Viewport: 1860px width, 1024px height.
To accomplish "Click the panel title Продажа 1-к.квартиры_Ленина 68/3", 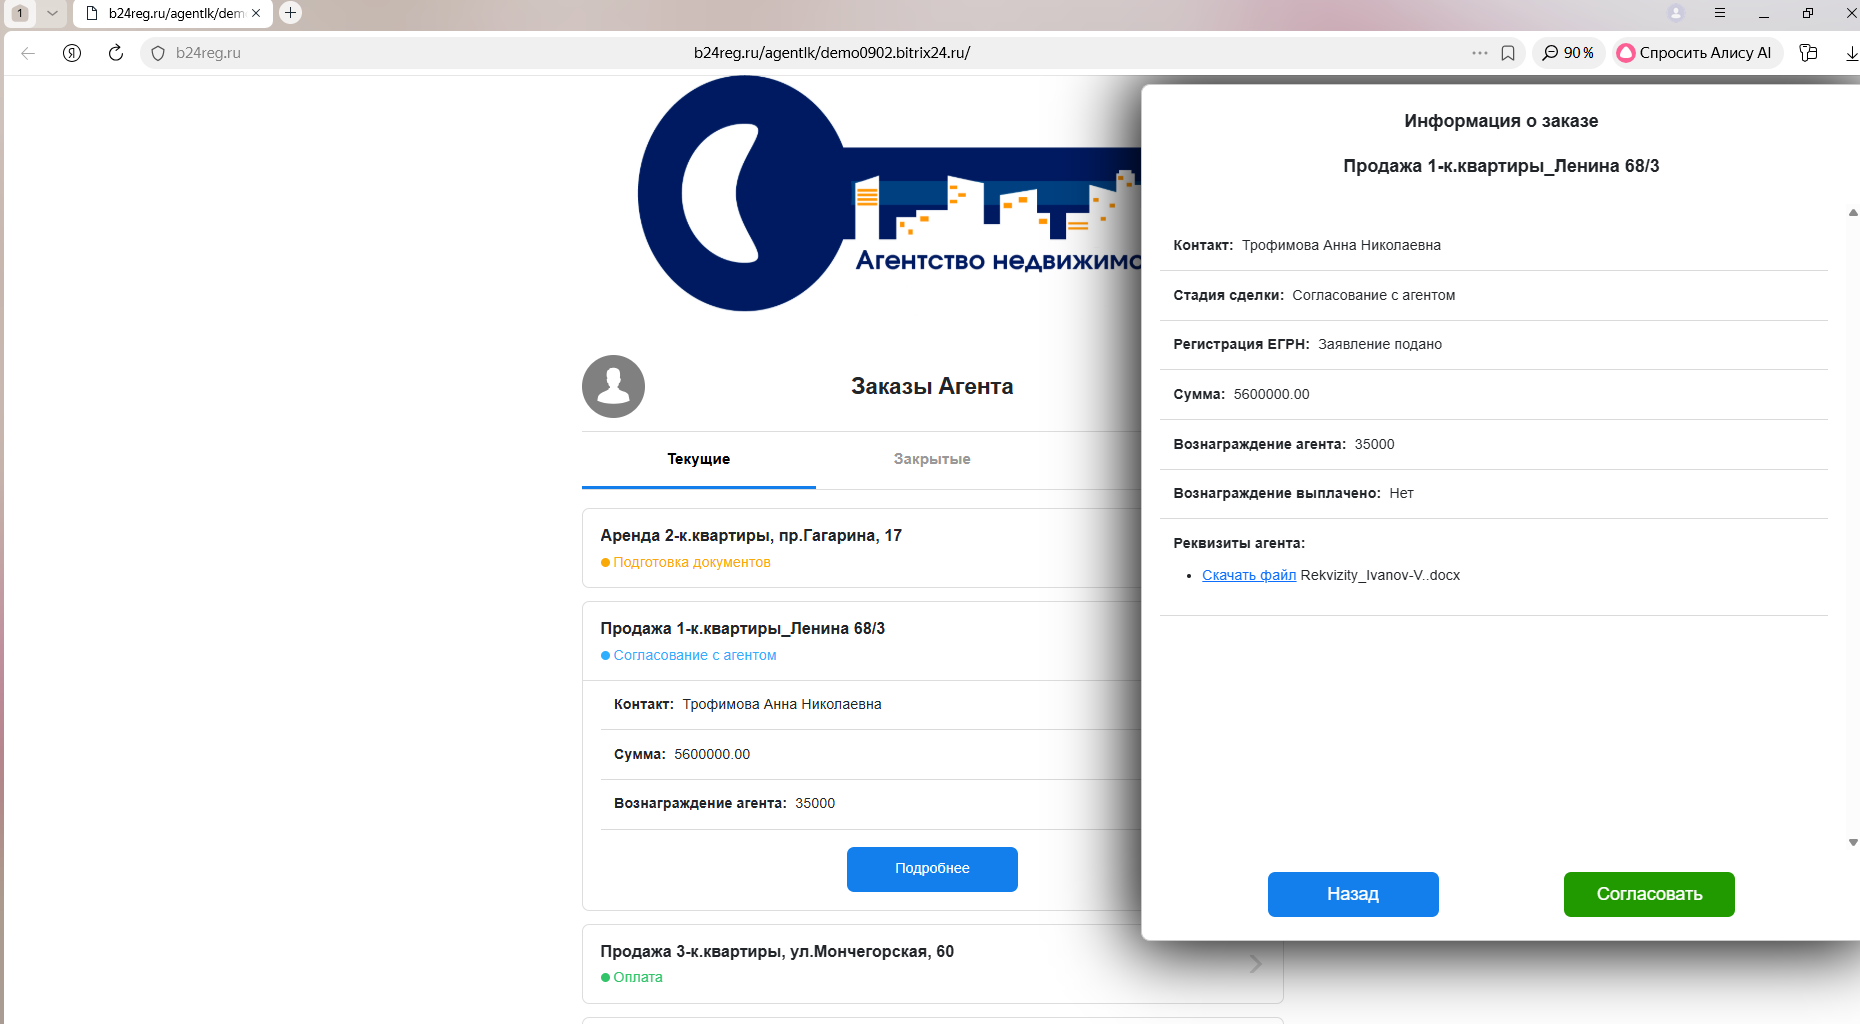I will (x=1501, y=166).
